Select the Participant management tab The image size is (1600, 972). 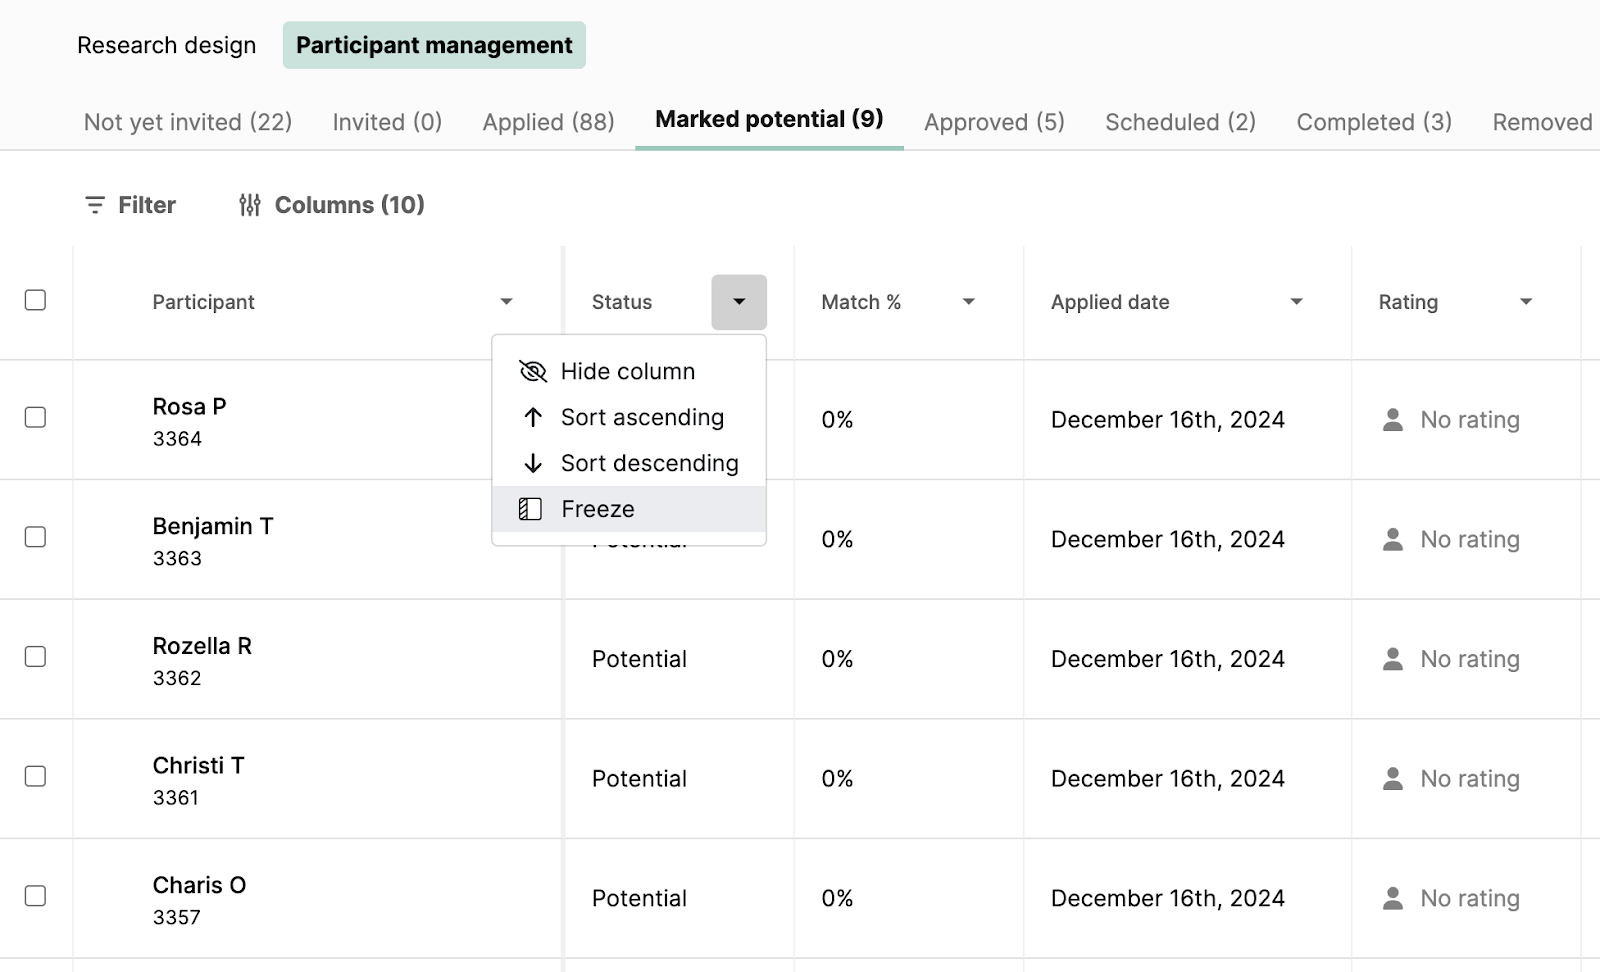[434, 45]
